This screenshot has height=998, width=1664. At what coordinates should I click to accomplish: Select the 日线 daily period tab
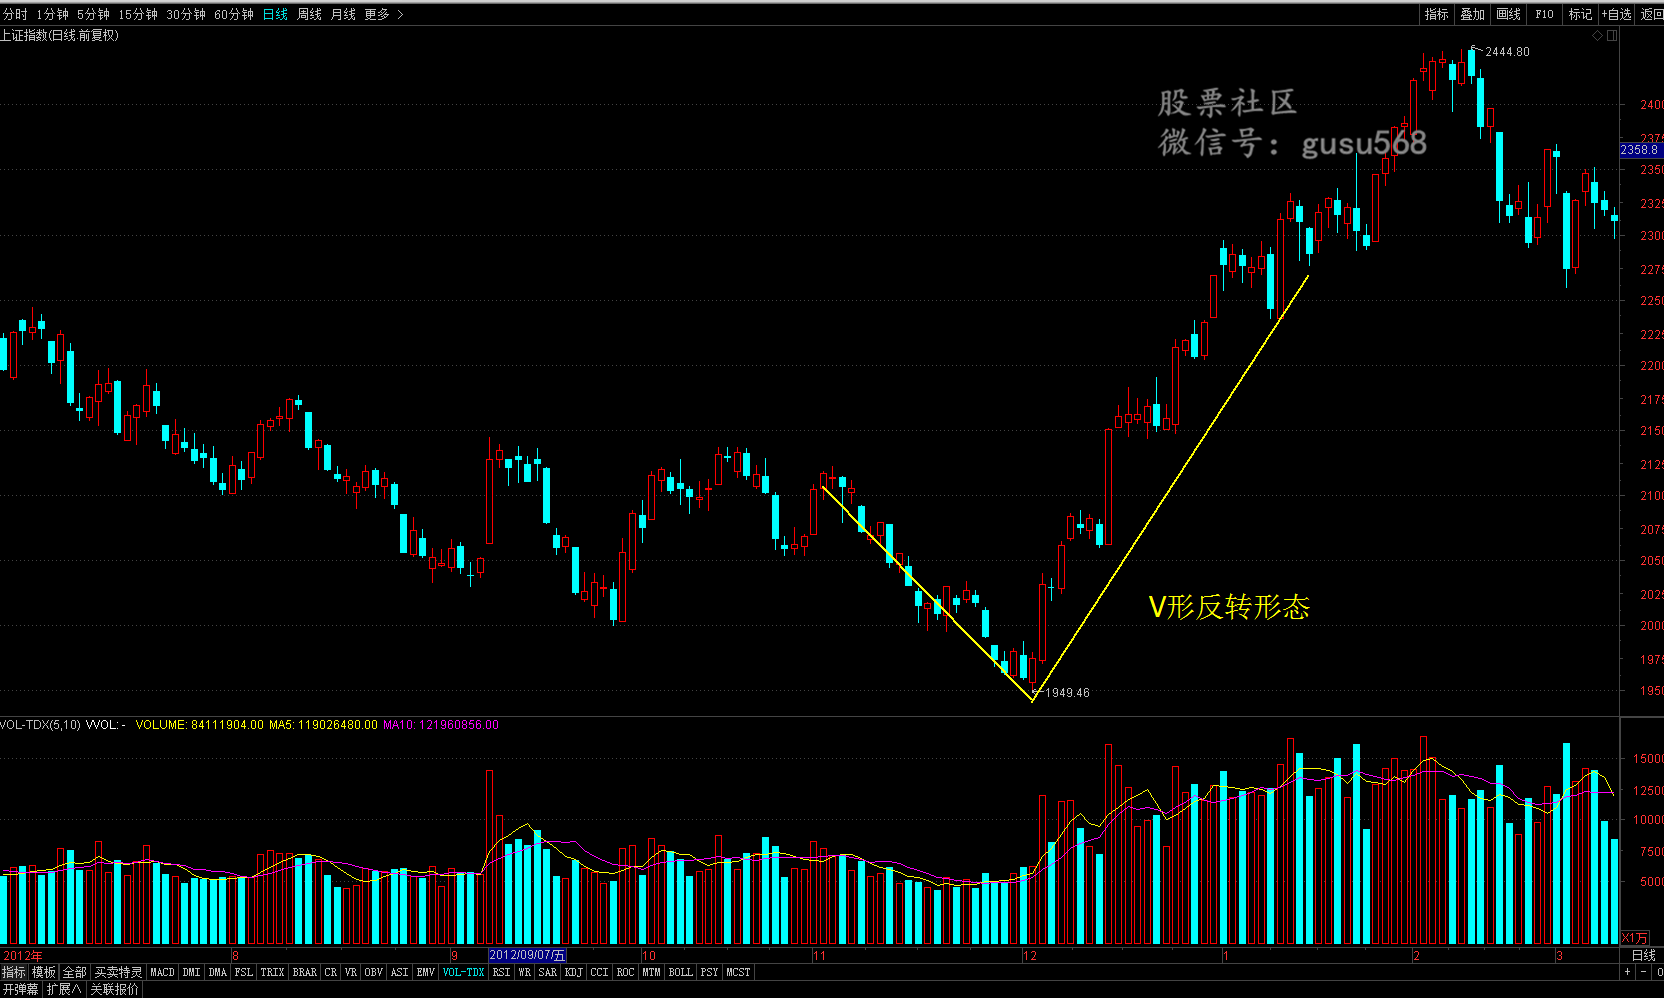tap(275, 14)
